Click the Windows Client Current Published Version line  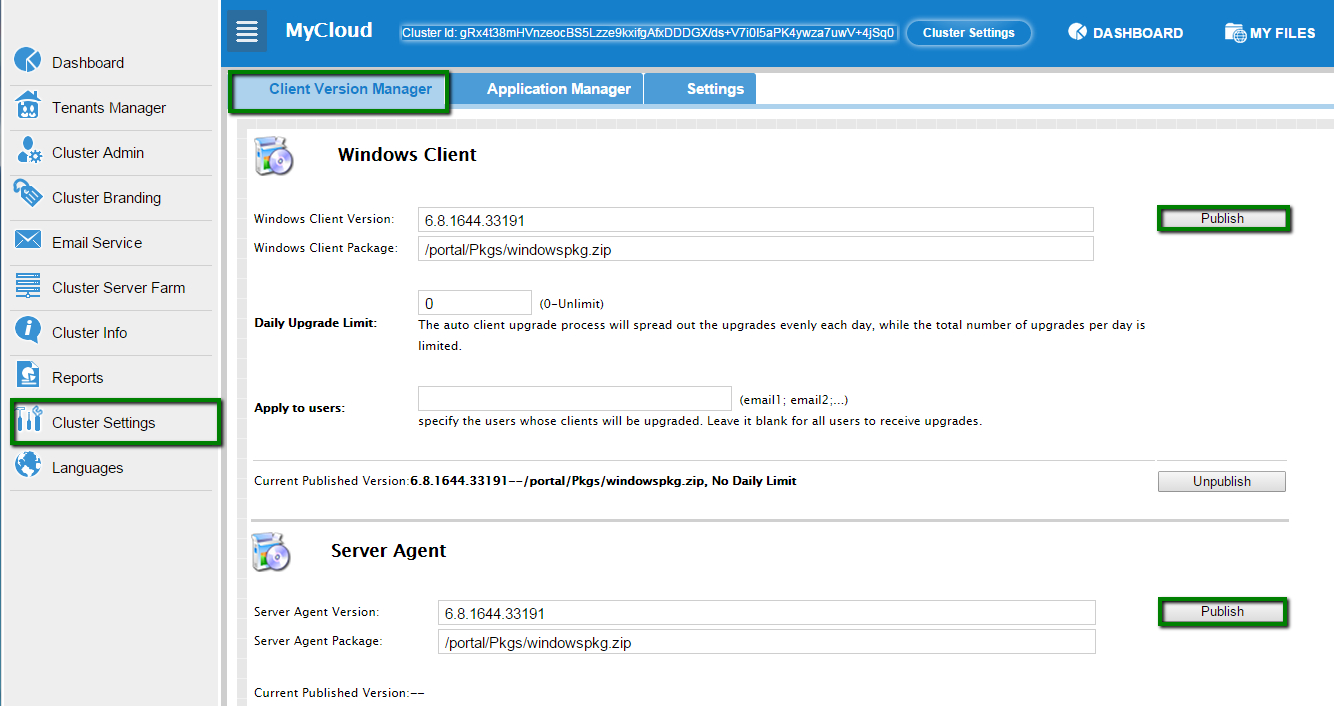525,481
